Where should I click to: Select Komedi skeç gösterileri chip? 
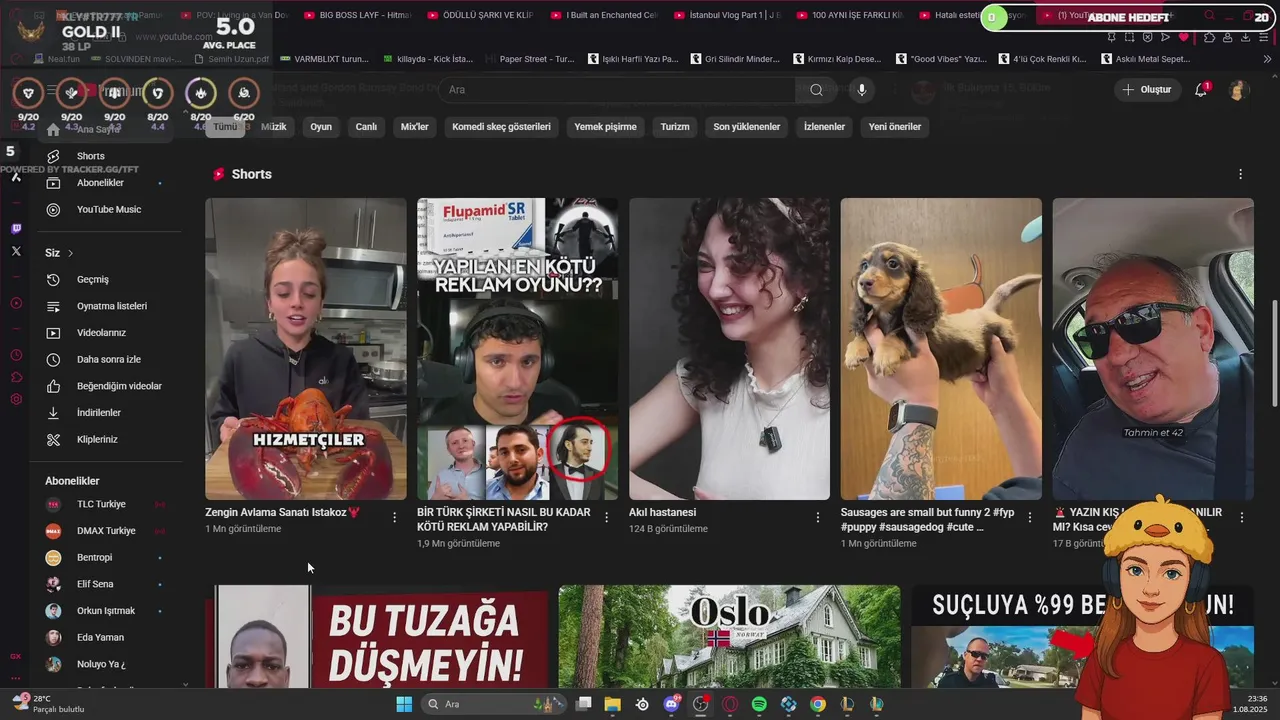click(x=501, y=127)
